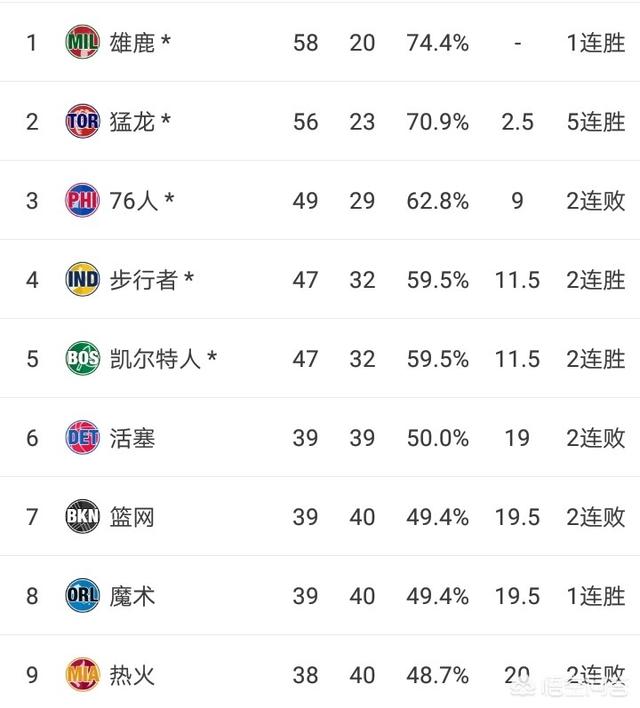Viewport: 640px width, 708px height.
Task: Select the 魔术 team name
Action: [x=132, y=596]
